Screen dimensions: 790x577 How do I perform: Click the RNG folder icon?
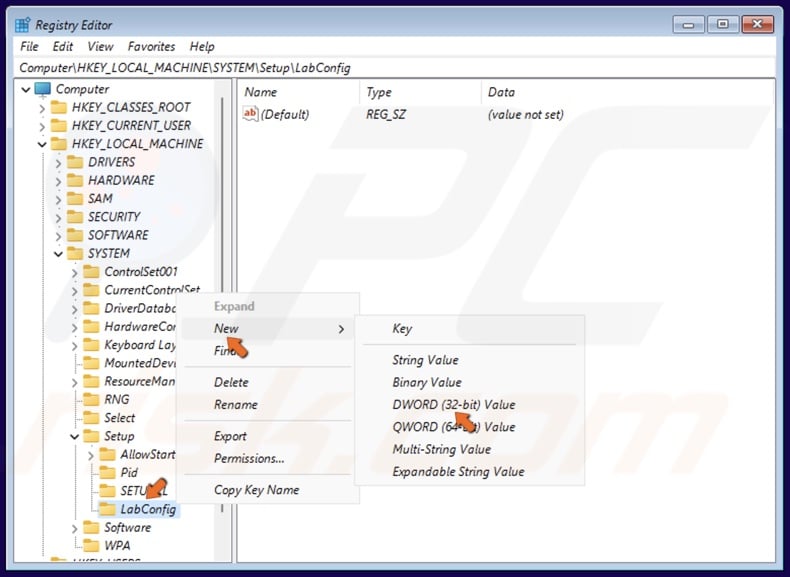[x=91, y=399]
